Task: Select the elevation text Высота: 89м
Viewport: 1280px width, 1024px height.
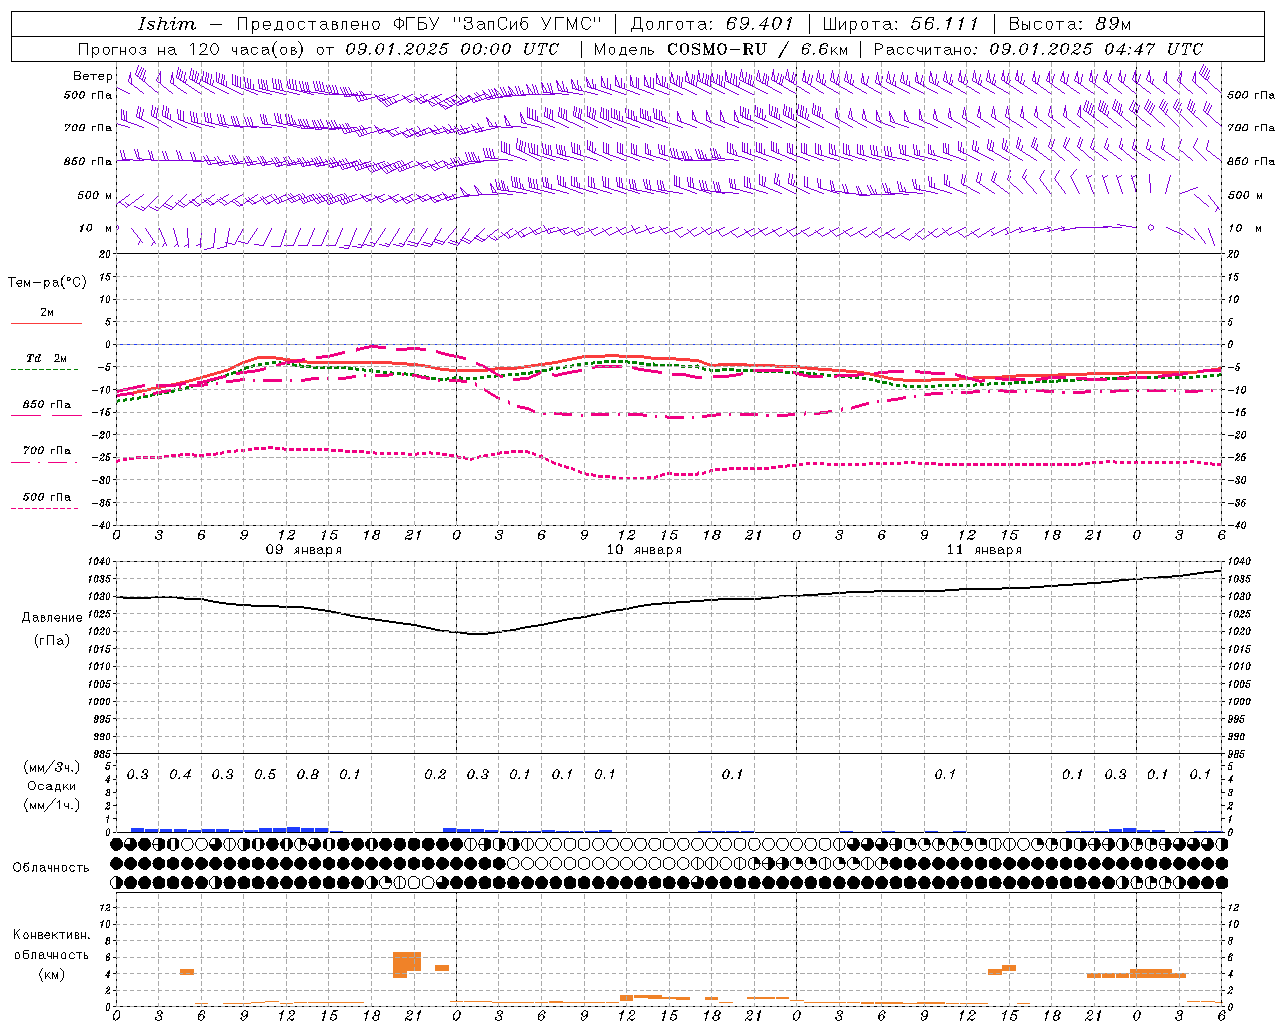Action: [x=1069, y=24]
